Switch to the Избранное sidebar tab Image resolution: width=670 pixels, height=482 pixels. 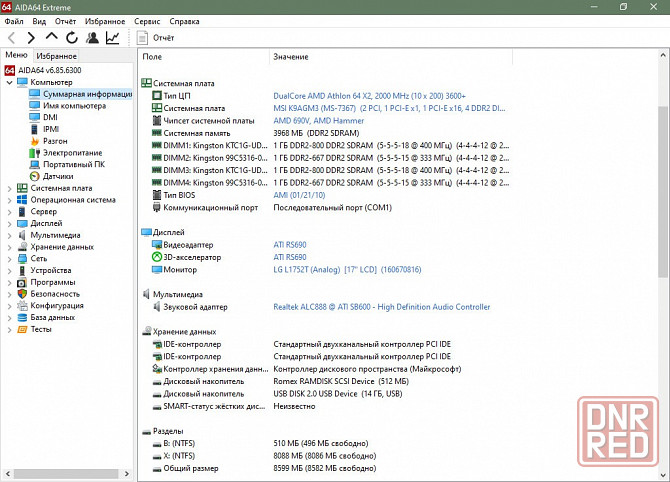click(x=56, y=56)
